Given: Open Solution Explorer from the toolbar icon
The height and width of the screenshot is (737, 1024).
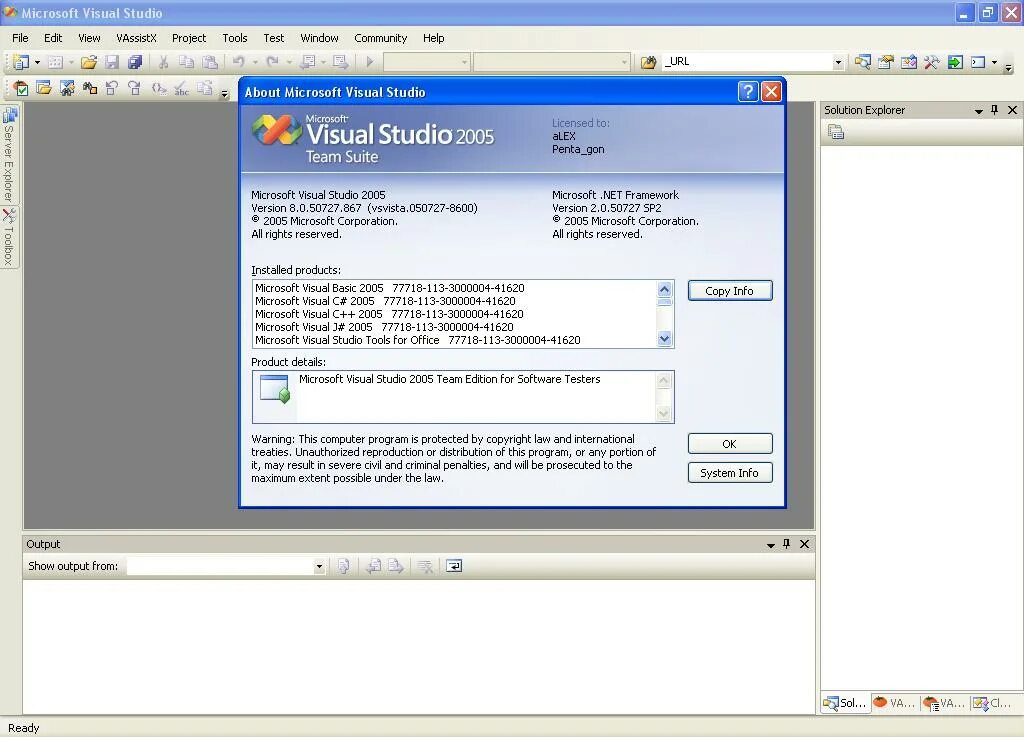Looking at the screenshot, I should click(863, 62).
